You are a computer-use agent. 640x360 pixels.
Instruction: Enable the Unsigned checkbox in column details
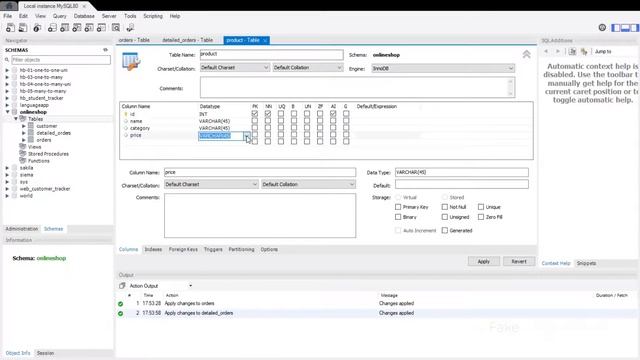[445, 217]
